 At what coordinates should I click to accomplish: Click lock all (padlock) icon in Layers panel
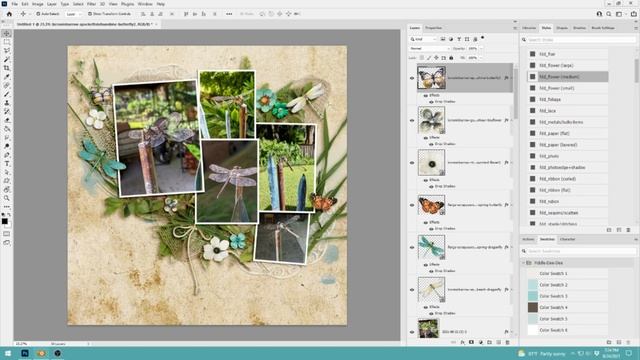point(451,58)
